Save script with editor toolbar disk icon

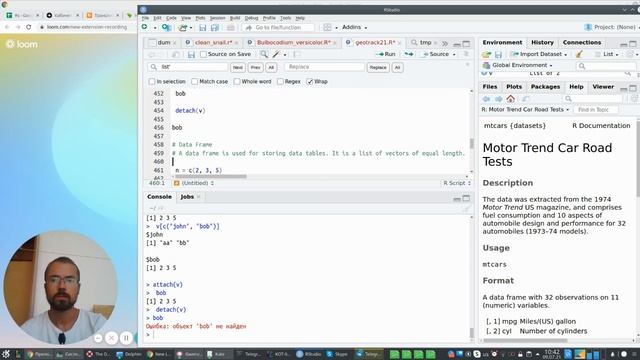191,54
